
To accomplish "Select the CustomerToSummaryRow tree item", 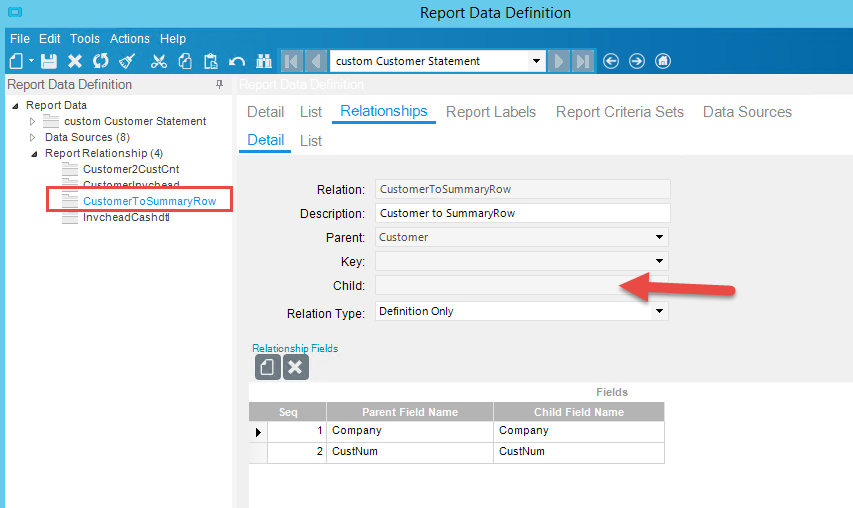I will click(149, 201).
